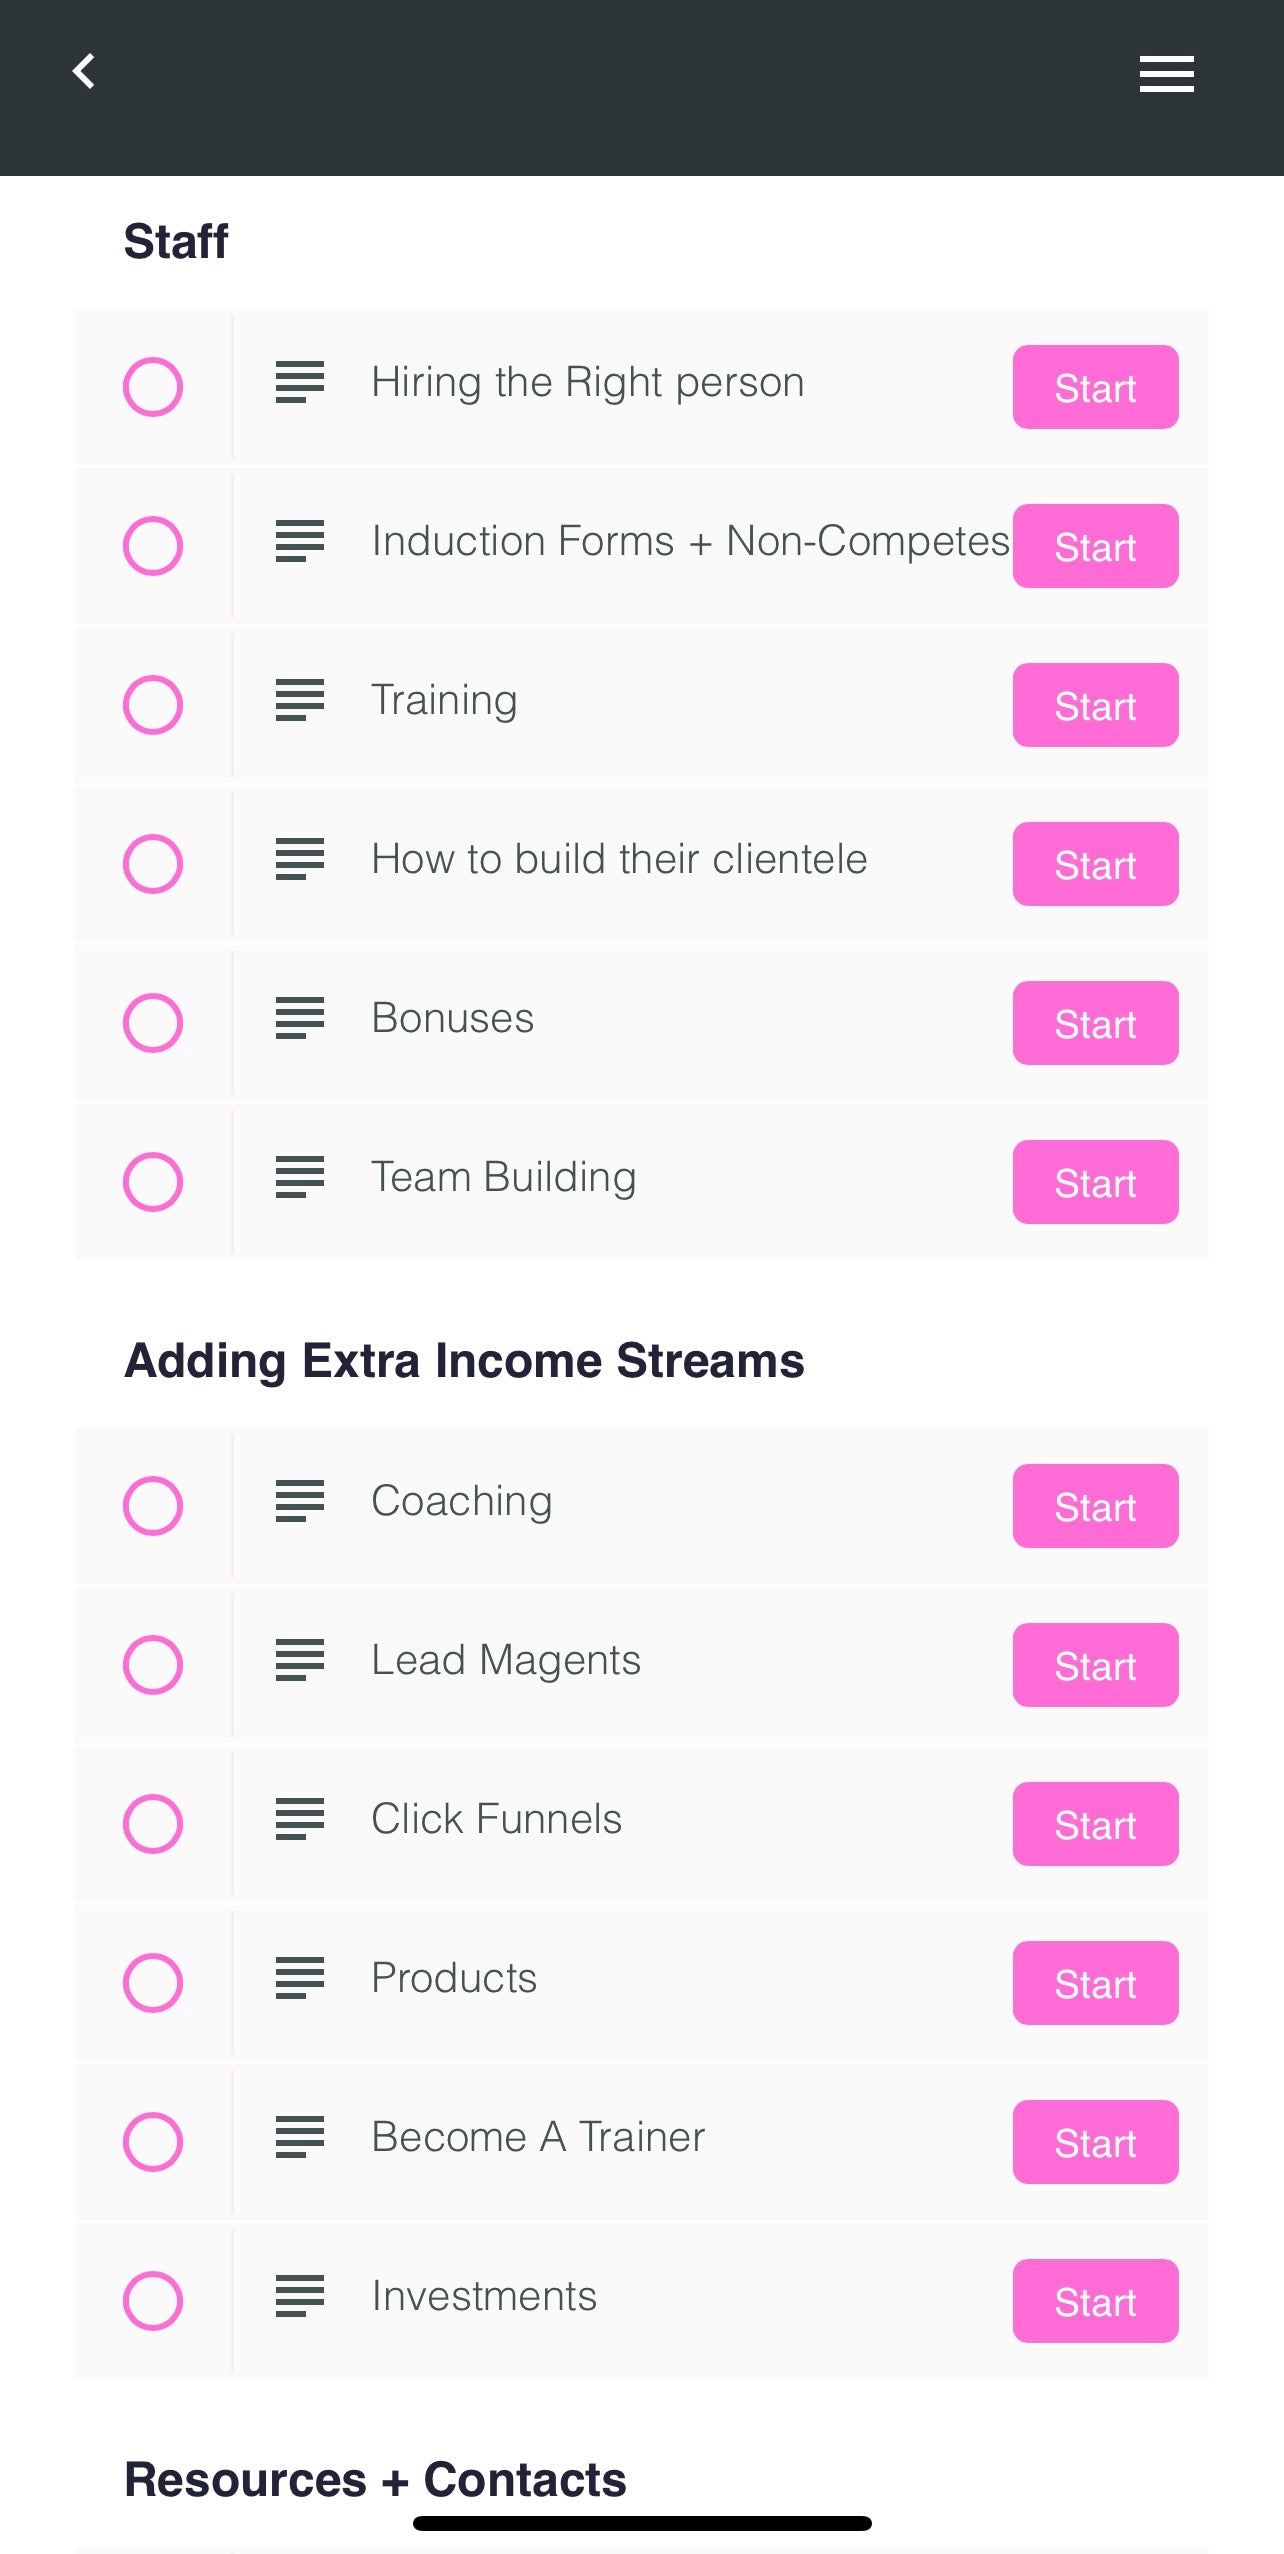Click lesson icon next to Coaching

[300, 1501]
